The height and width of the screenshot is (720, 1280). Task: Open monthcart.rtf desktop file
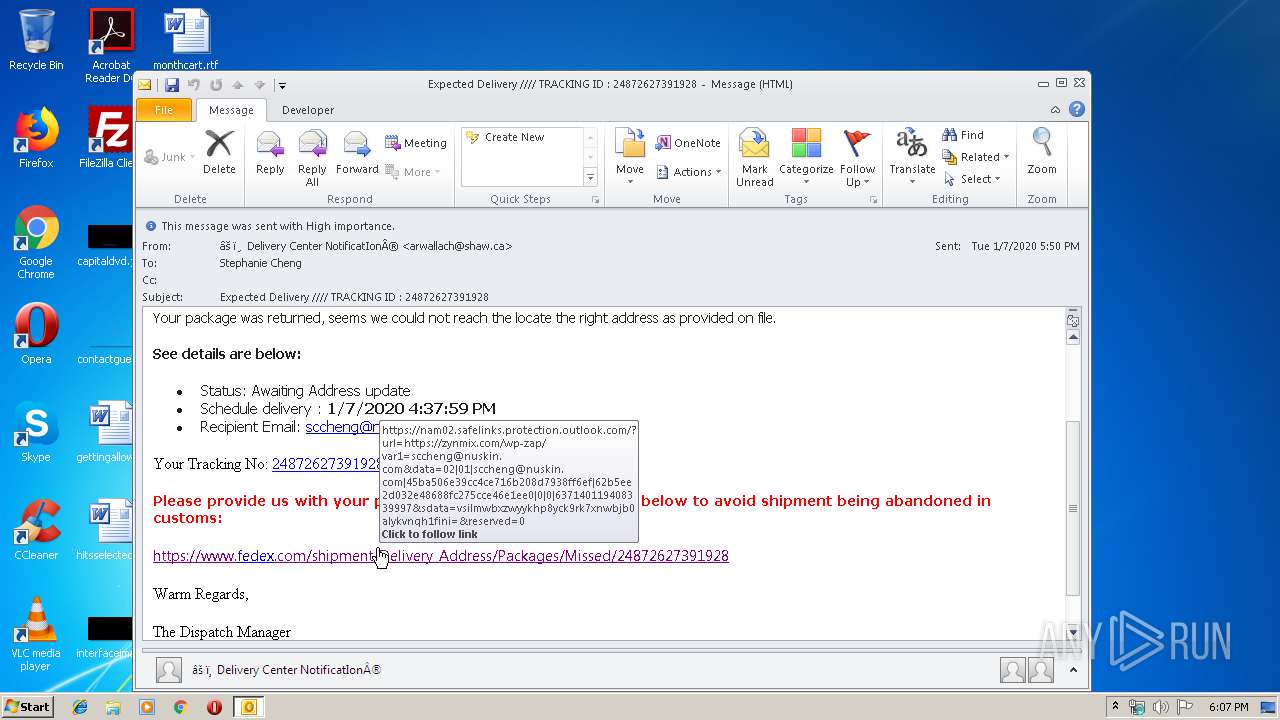pyautogui.click(x=186, y=40)
